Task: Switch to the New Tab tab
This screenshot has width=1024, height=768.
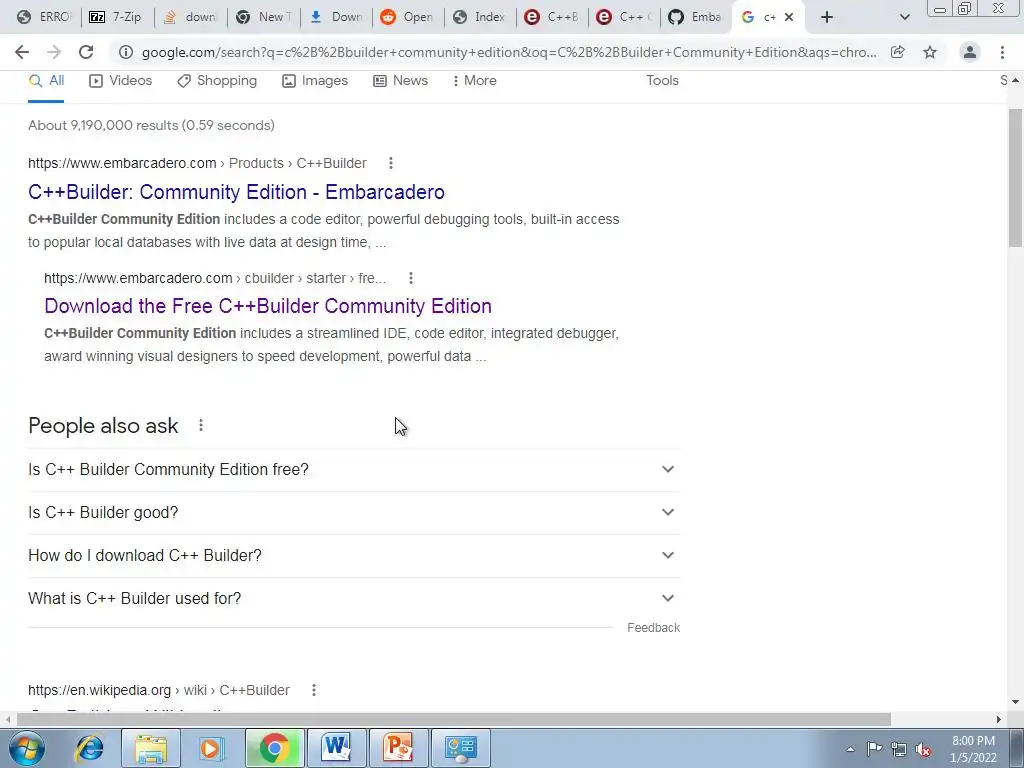Action: (x=263, y=17)
